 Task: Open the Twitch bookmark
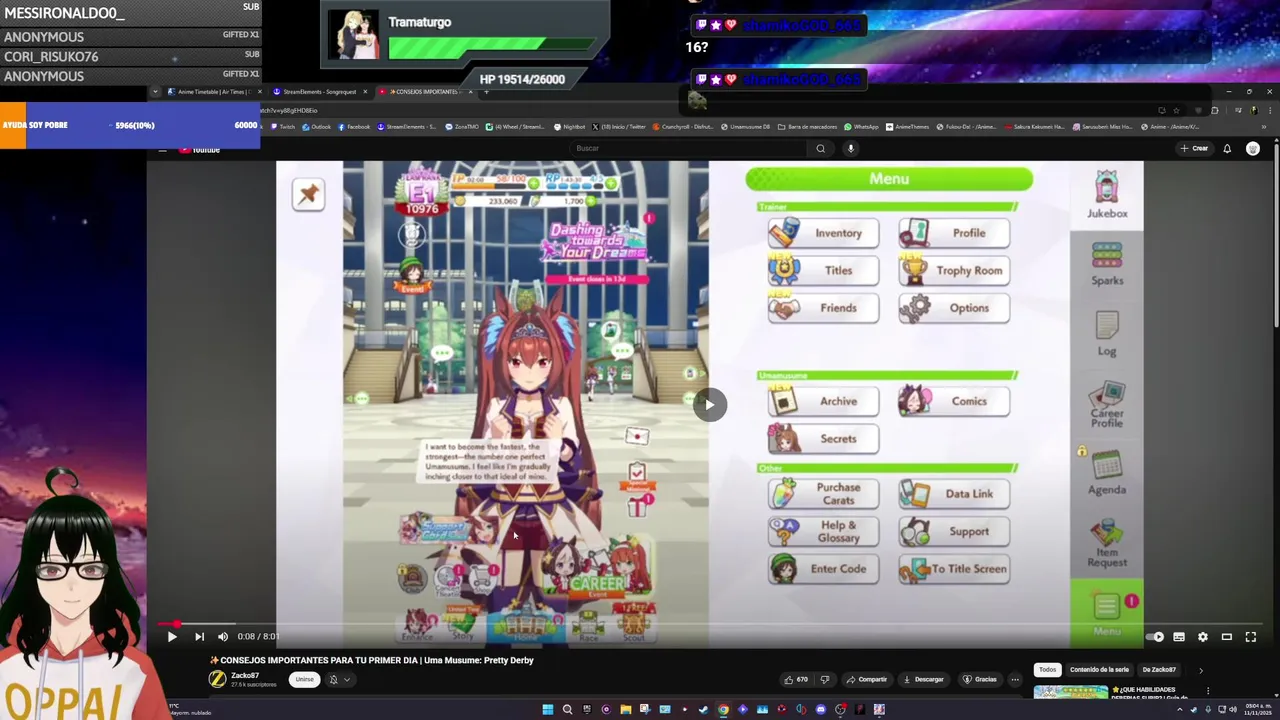(283, 127)
